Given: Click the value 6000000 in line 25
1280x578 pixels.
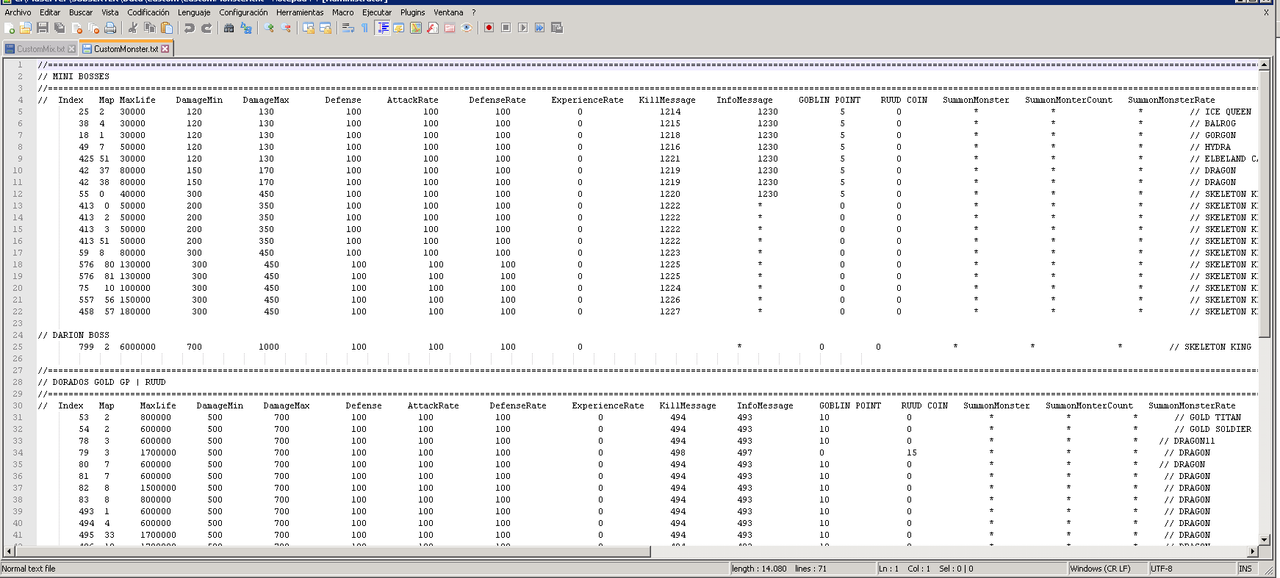Looking at the screenshot, I should coord(138,347).
